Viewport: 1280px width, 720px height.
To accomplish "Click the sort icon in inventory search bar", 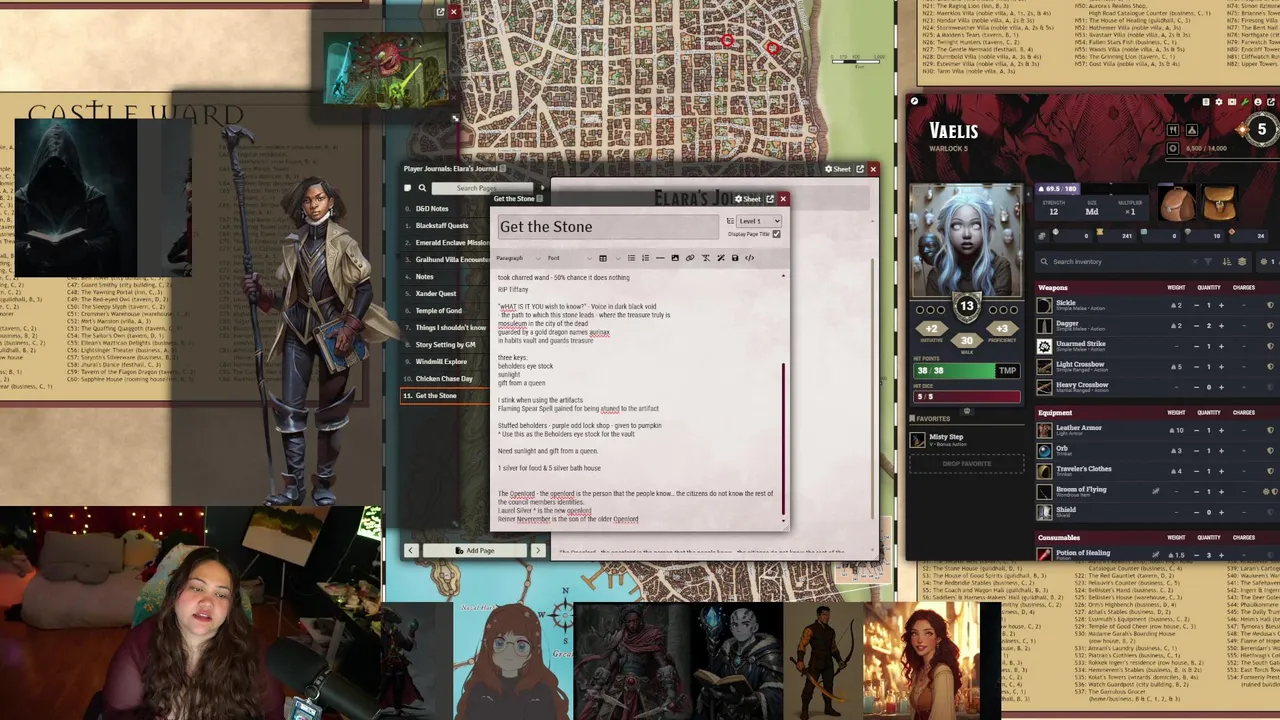I will pyautogui.click(x=1227, y=261).
